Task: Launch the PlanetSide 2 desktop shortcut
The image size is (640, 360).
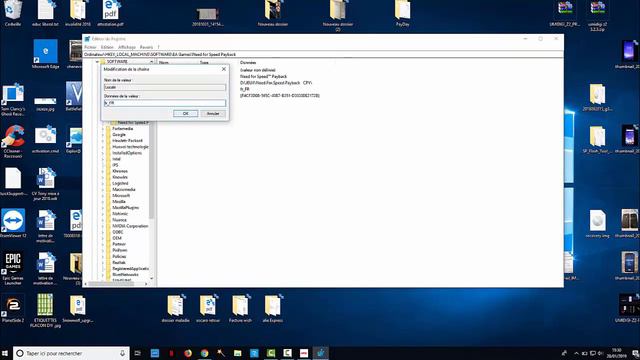Action: (x=13, y=308)
